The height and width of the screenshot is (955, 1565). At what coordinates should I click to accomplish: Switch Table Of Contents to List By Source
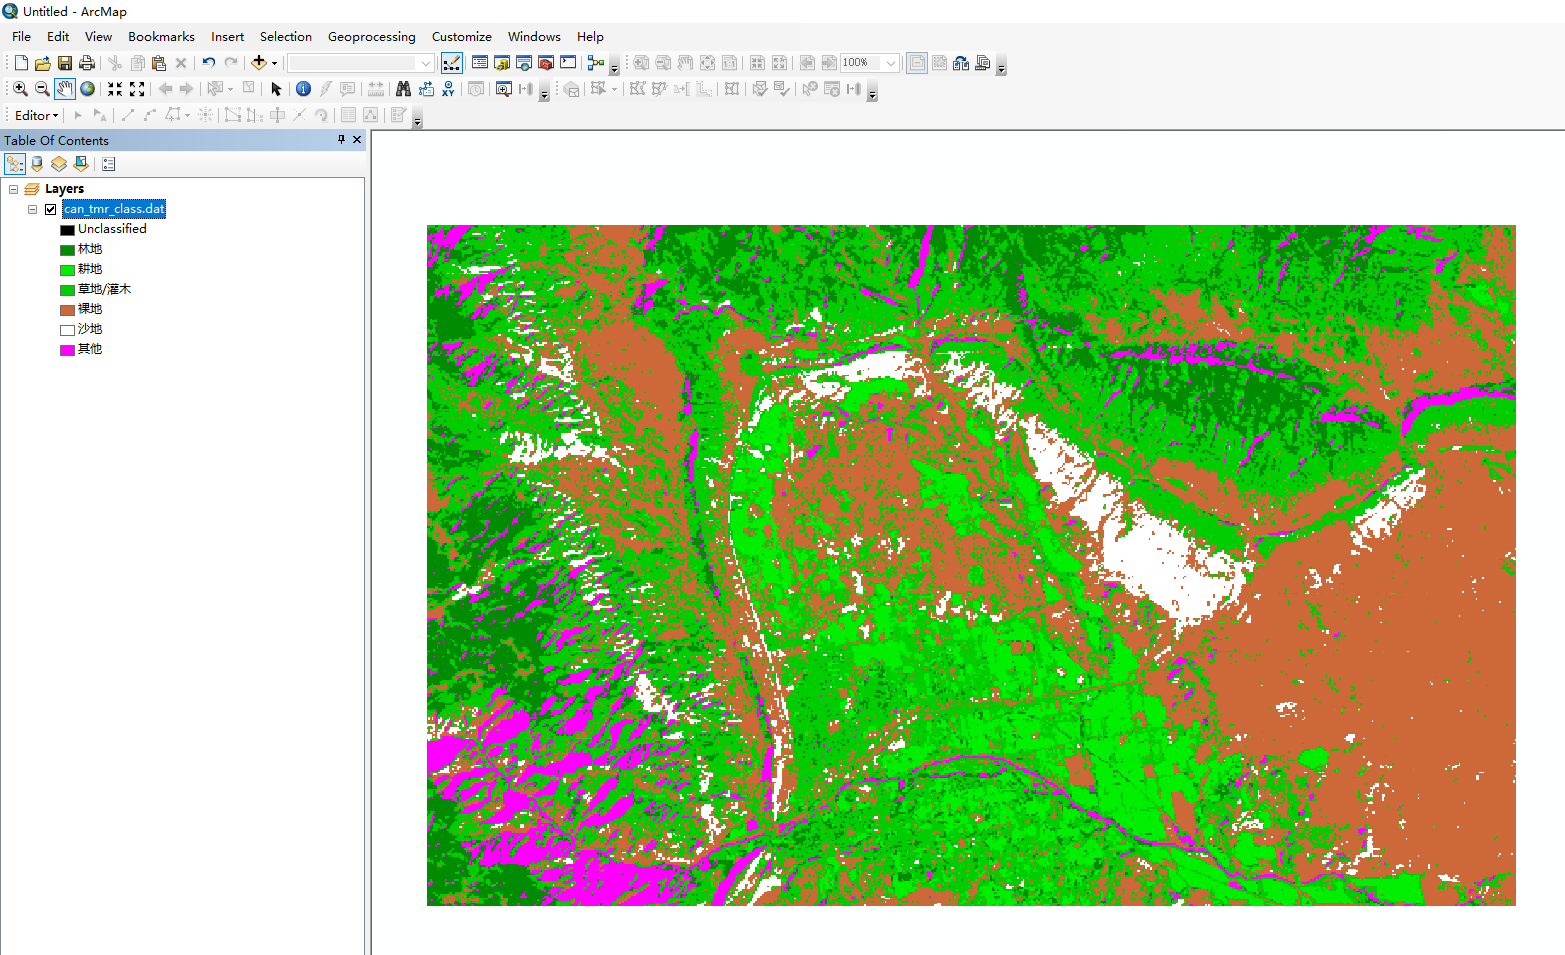37,163
